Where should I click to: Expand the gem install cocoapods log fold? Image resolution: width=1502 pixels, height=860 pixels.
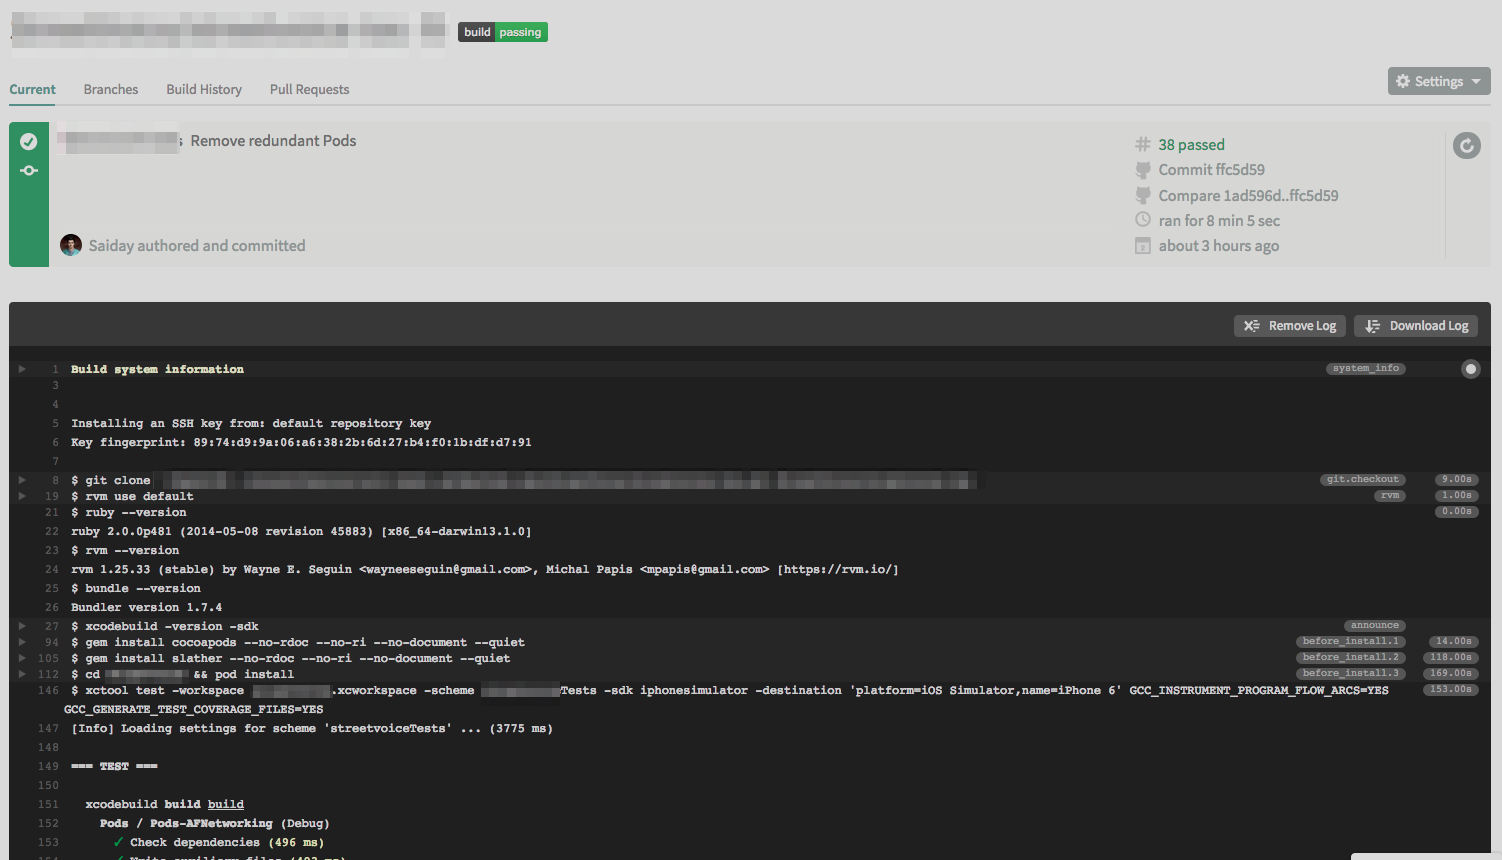click(22, 642)
